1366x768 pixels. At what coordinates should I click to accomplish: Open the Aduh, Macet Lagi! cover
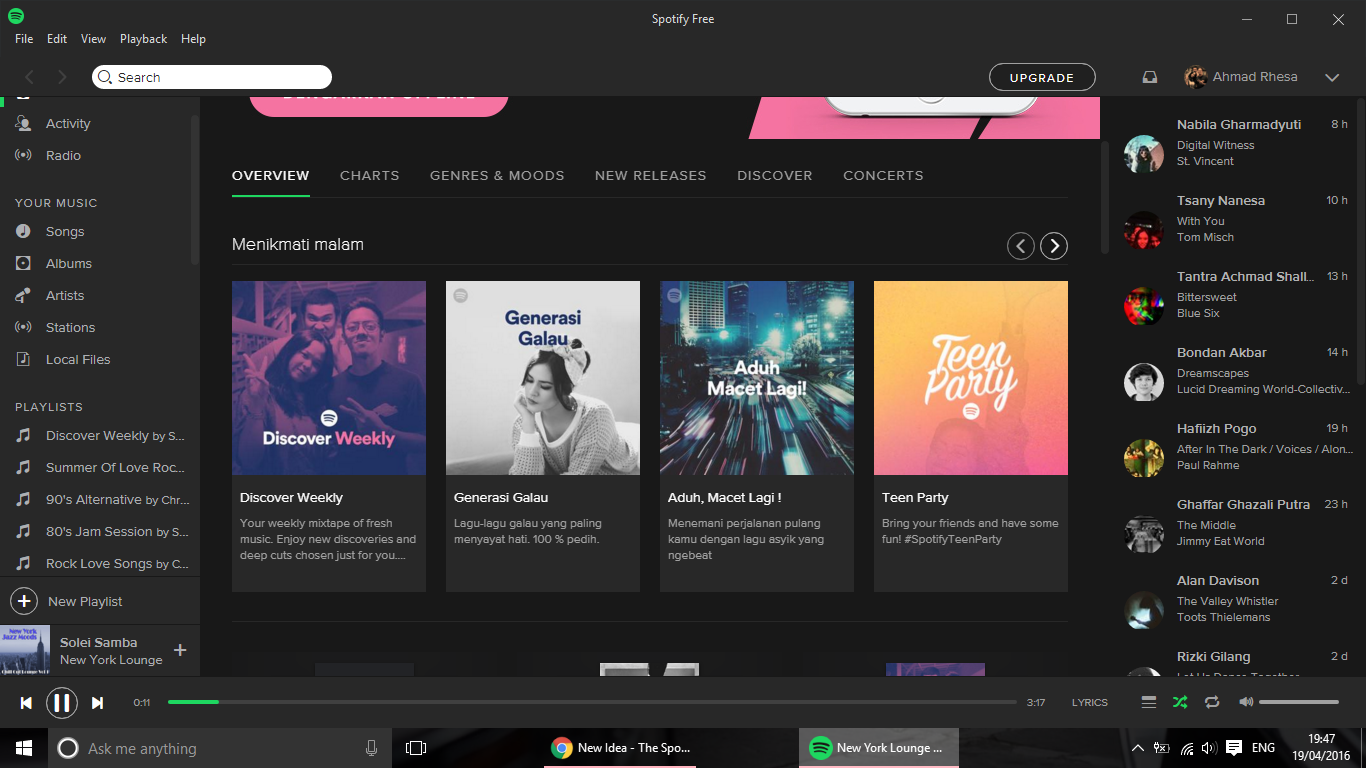click(x=757, y=378)
